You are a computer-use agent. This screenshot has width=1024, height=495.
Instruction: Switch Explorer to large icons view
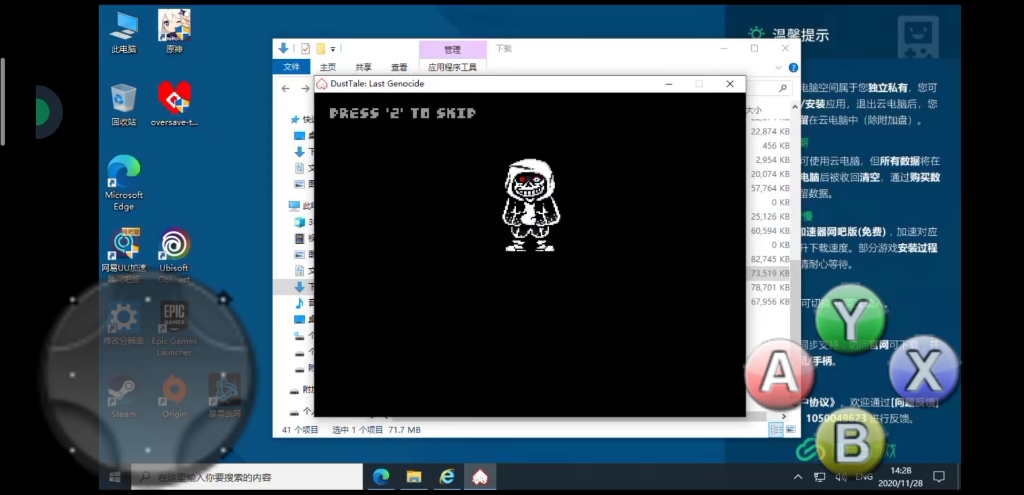tap(791, 430)
